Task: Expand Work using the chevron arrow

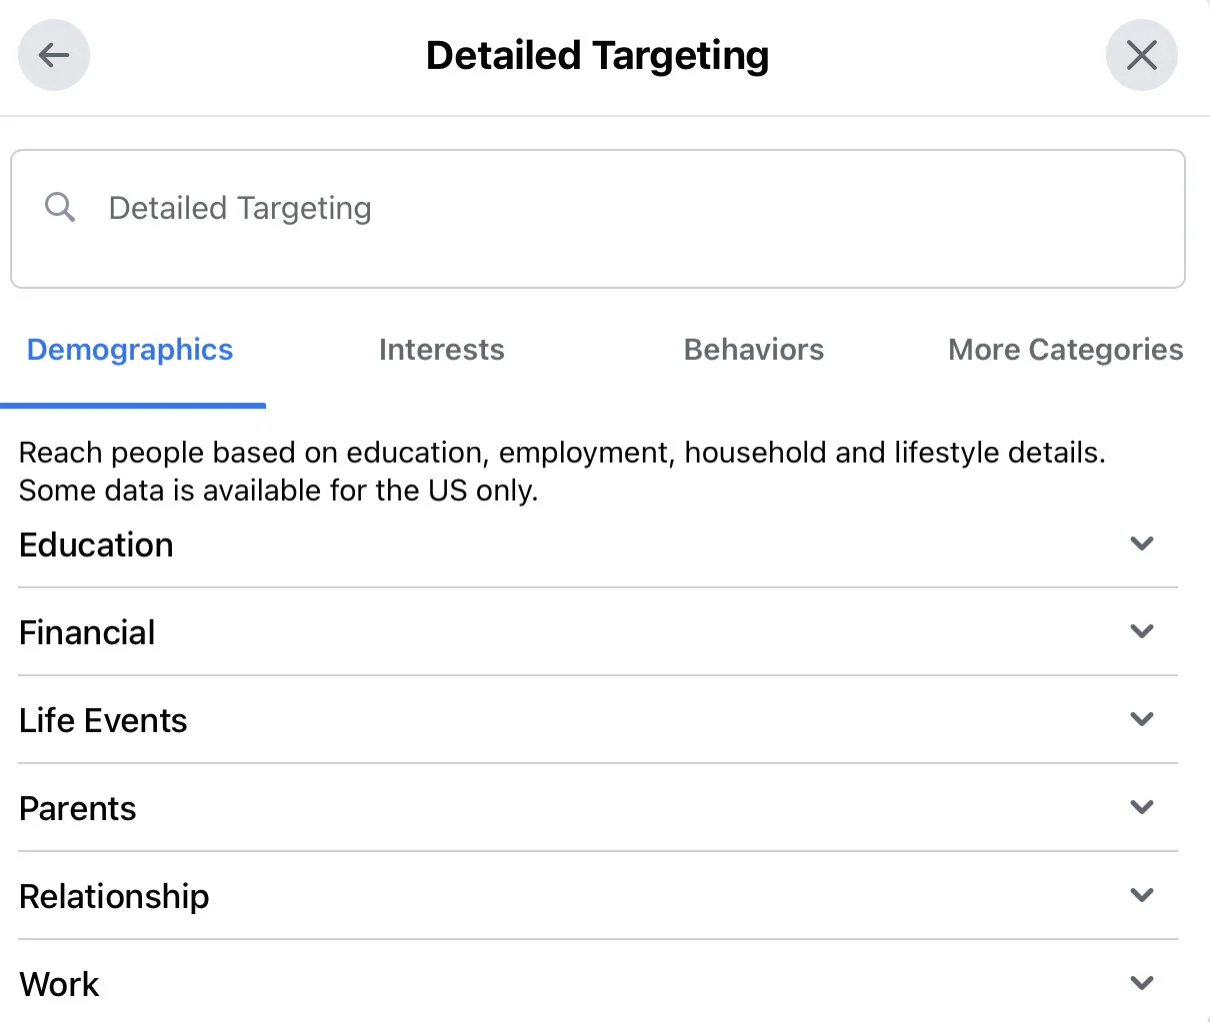Action: (x=1142, y=984)
